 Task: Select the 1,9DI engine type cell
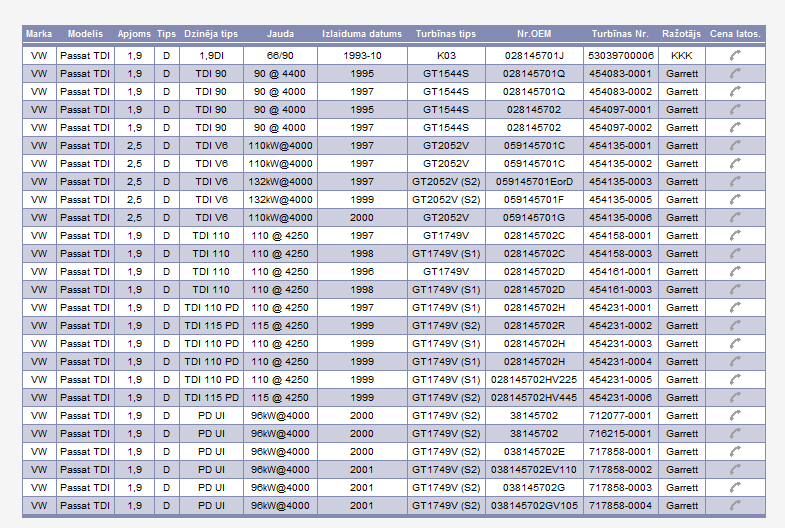tap(211, 56)
